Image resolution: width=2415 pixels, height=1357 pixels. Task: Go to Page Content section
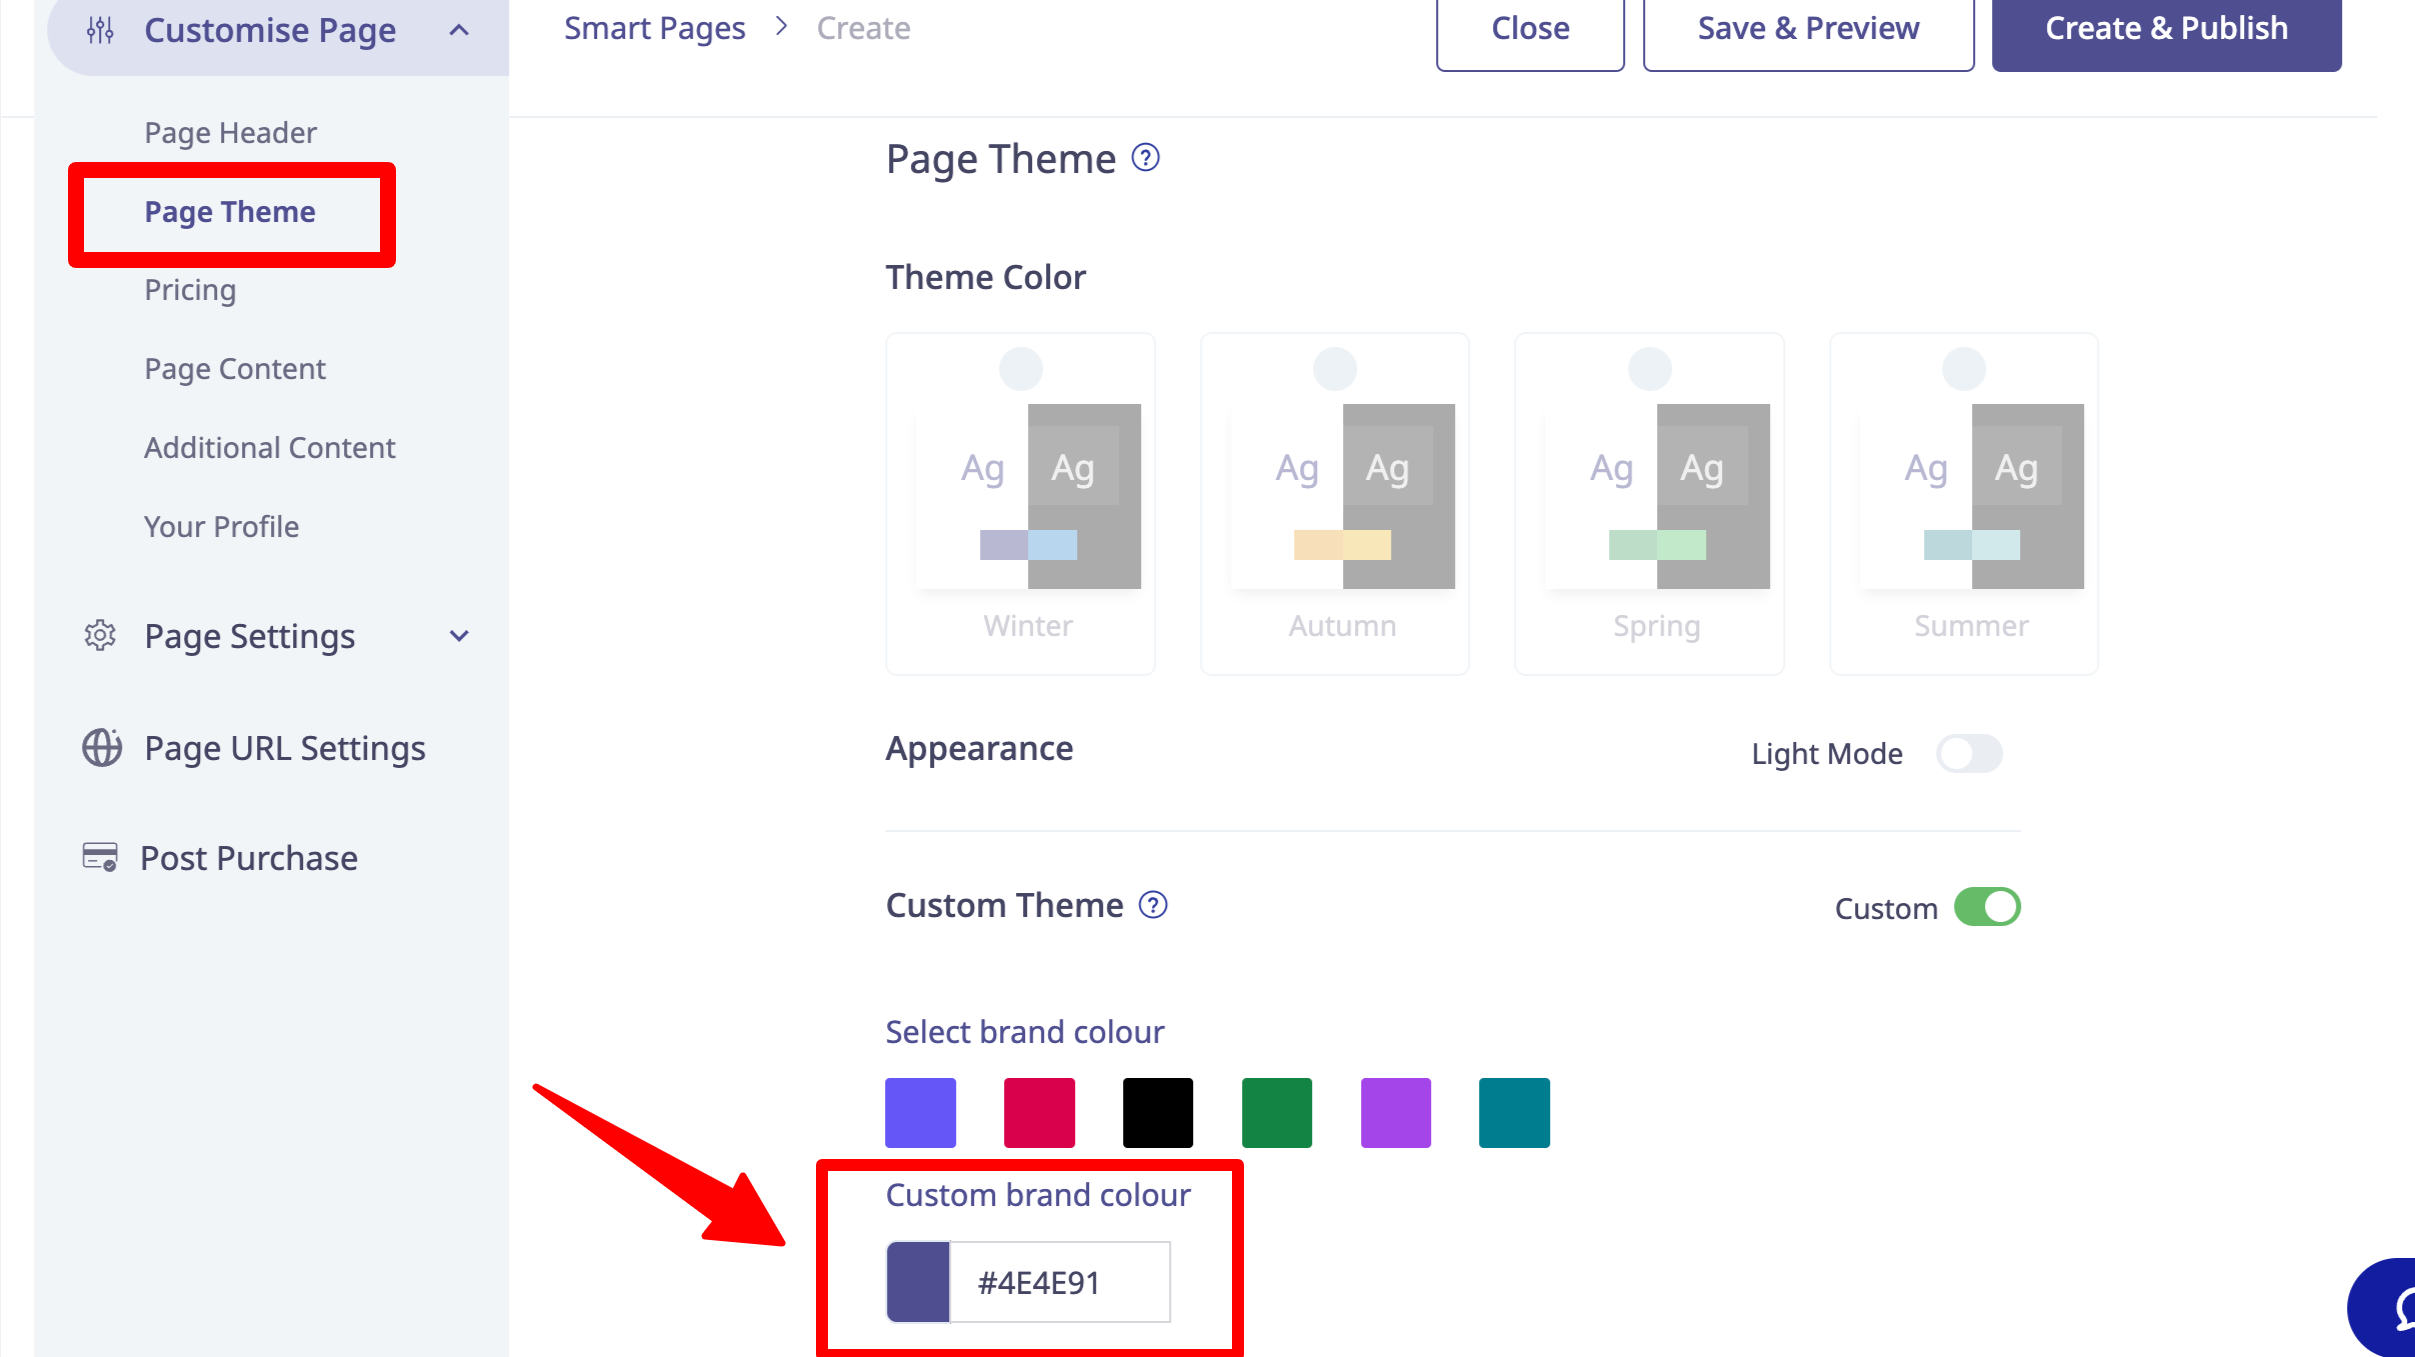[x=235, y=369]
